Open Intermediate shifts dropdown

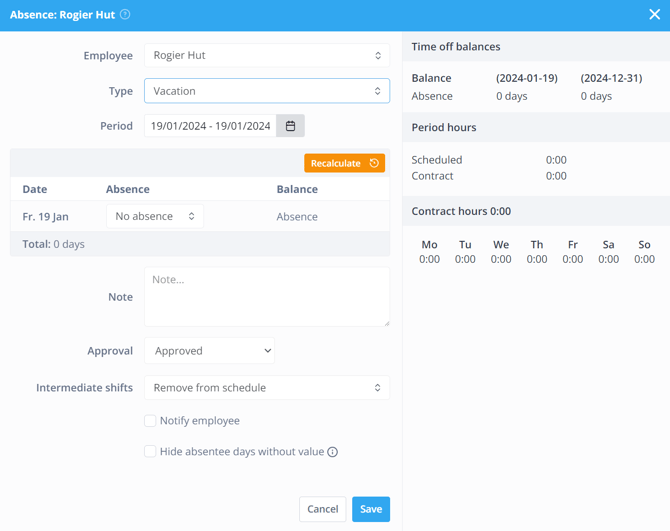pyautogui.click(x=266, y=388)
